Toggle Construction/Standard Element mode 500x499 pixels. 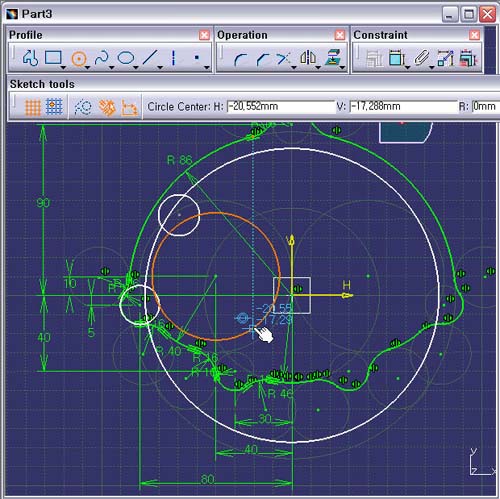(83, 107)
